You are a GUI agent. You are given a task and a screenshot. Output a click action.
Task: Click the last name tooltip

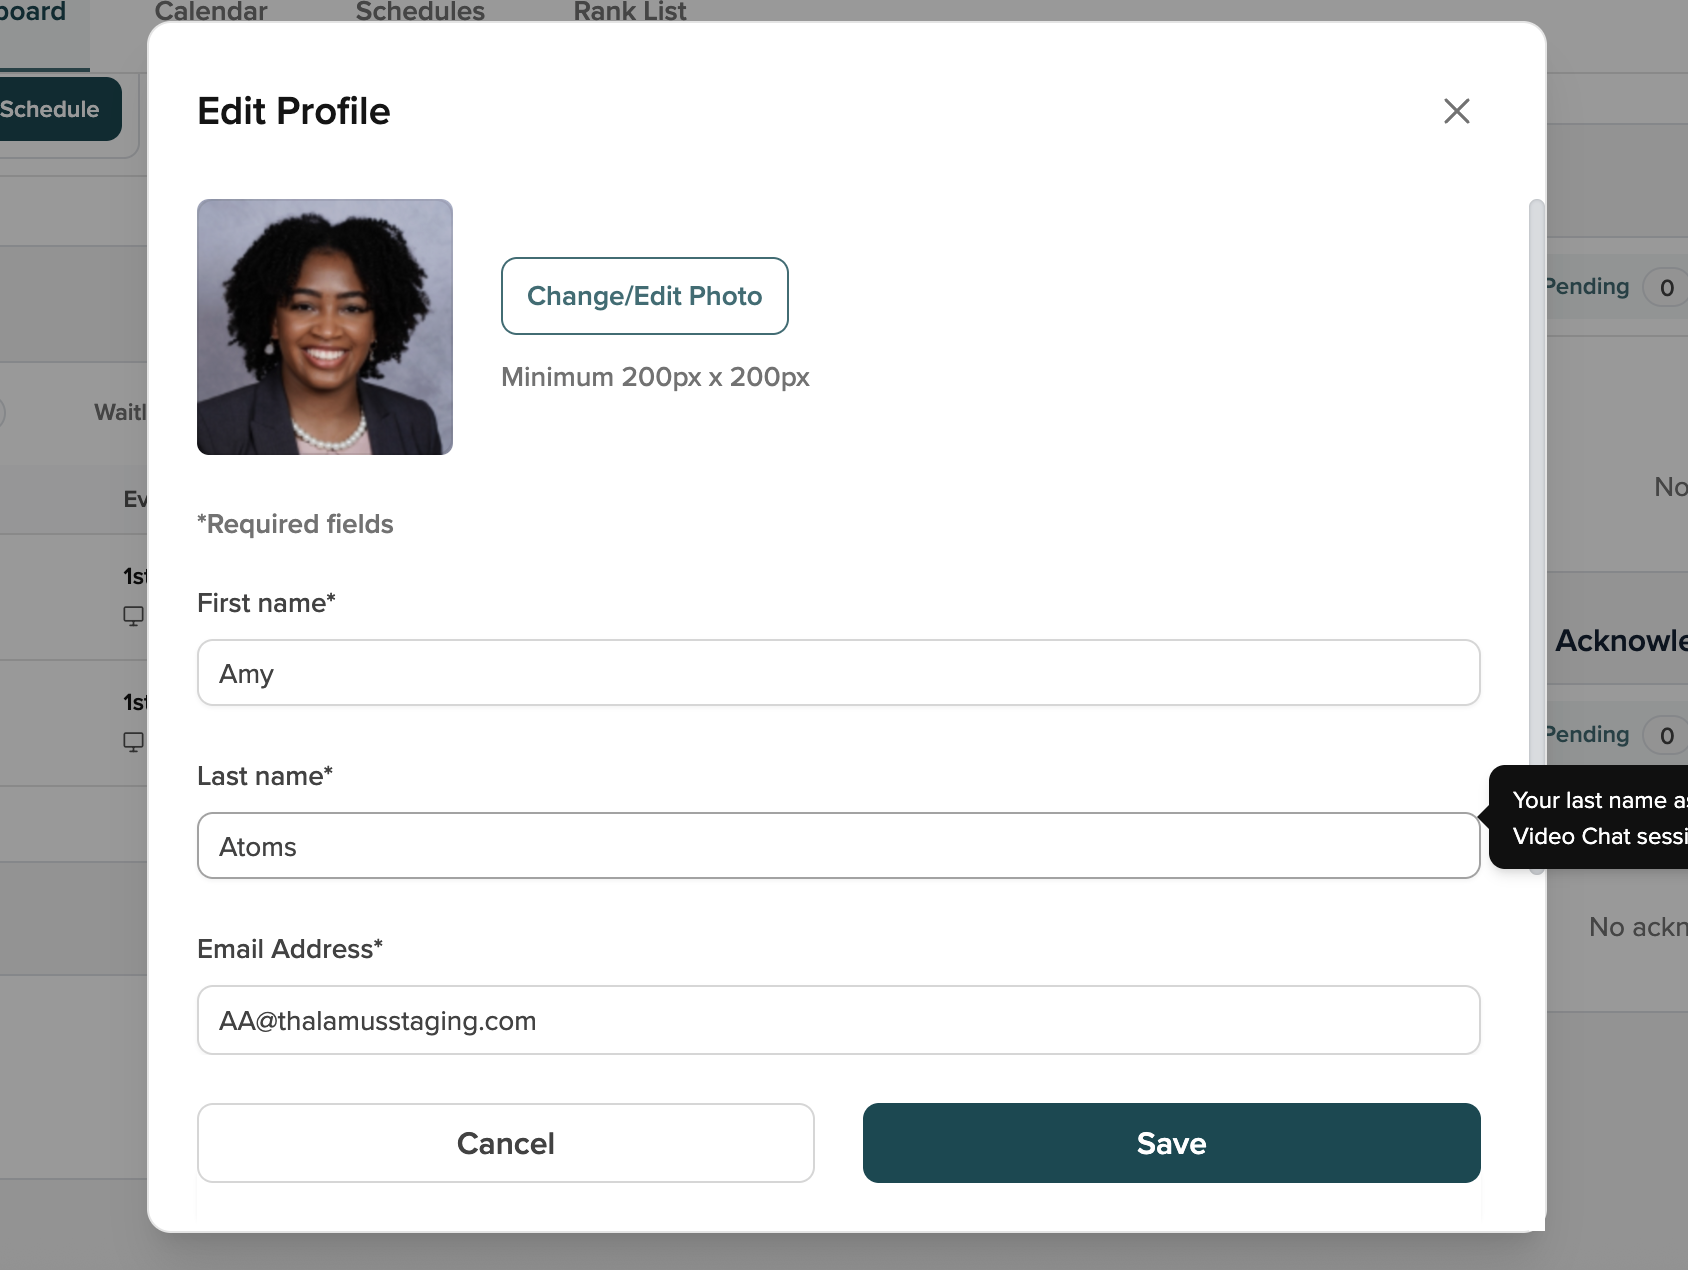click(x=1590, y=818)
